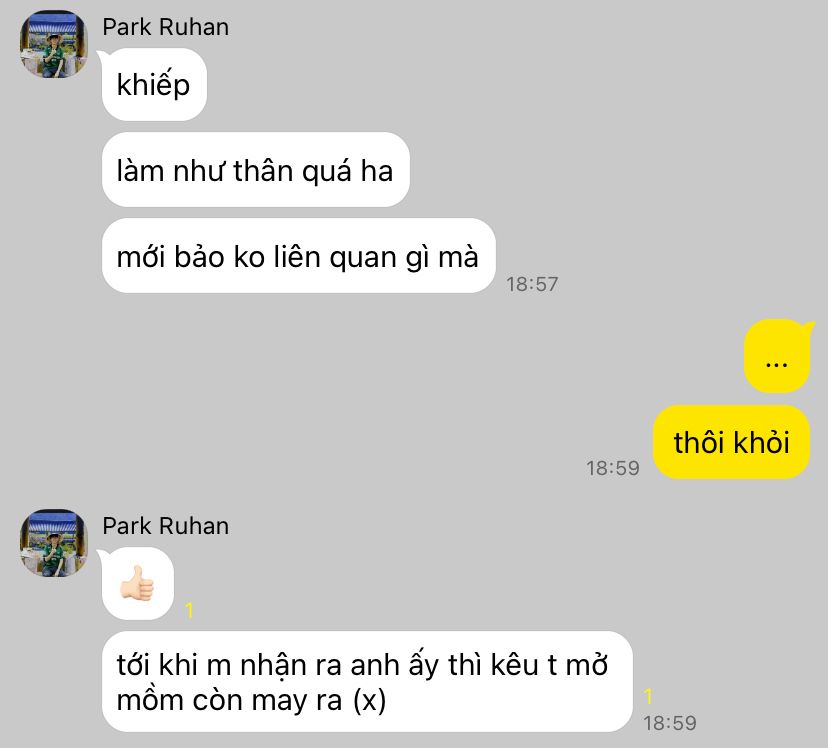
Task: Tap the 18:59 timestamp under the last message
Action: tap(670, 723)
